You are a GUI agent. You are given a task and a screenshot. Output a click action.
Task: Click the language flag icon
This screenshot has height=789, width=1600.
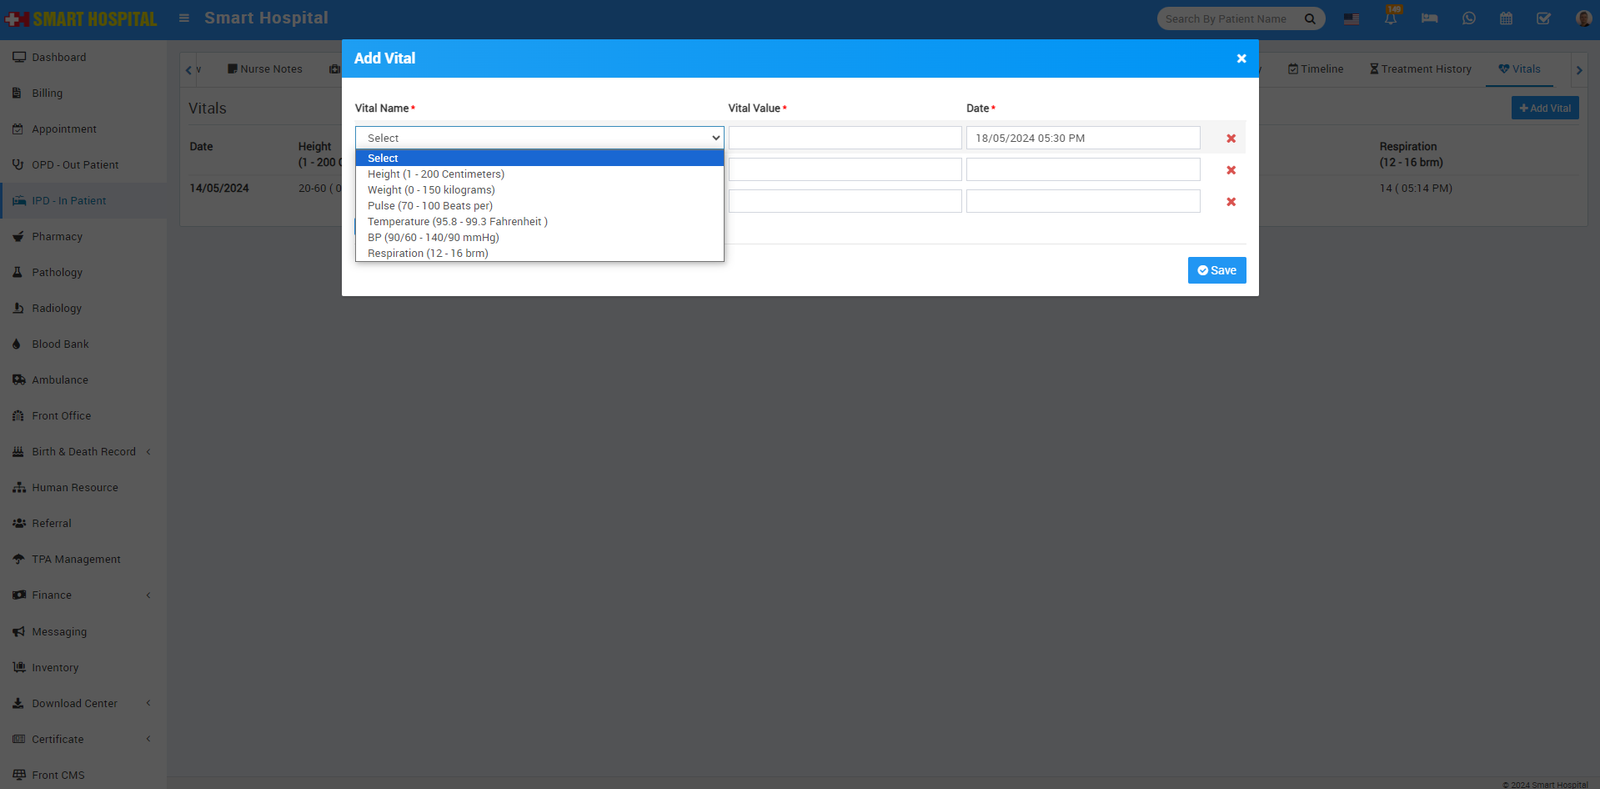pos(1351,19)
